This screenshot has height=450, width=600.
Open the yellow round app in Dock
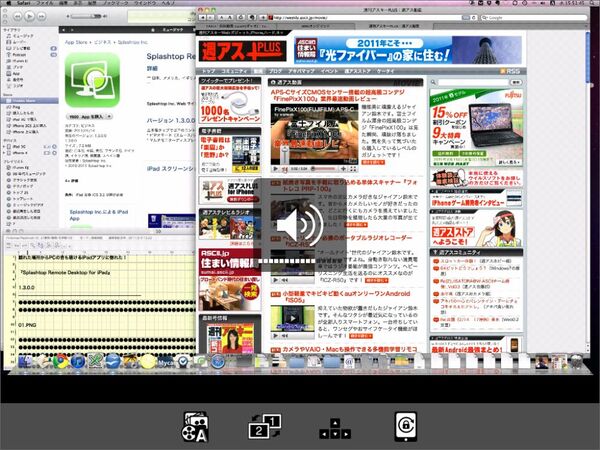coord(148,361)
